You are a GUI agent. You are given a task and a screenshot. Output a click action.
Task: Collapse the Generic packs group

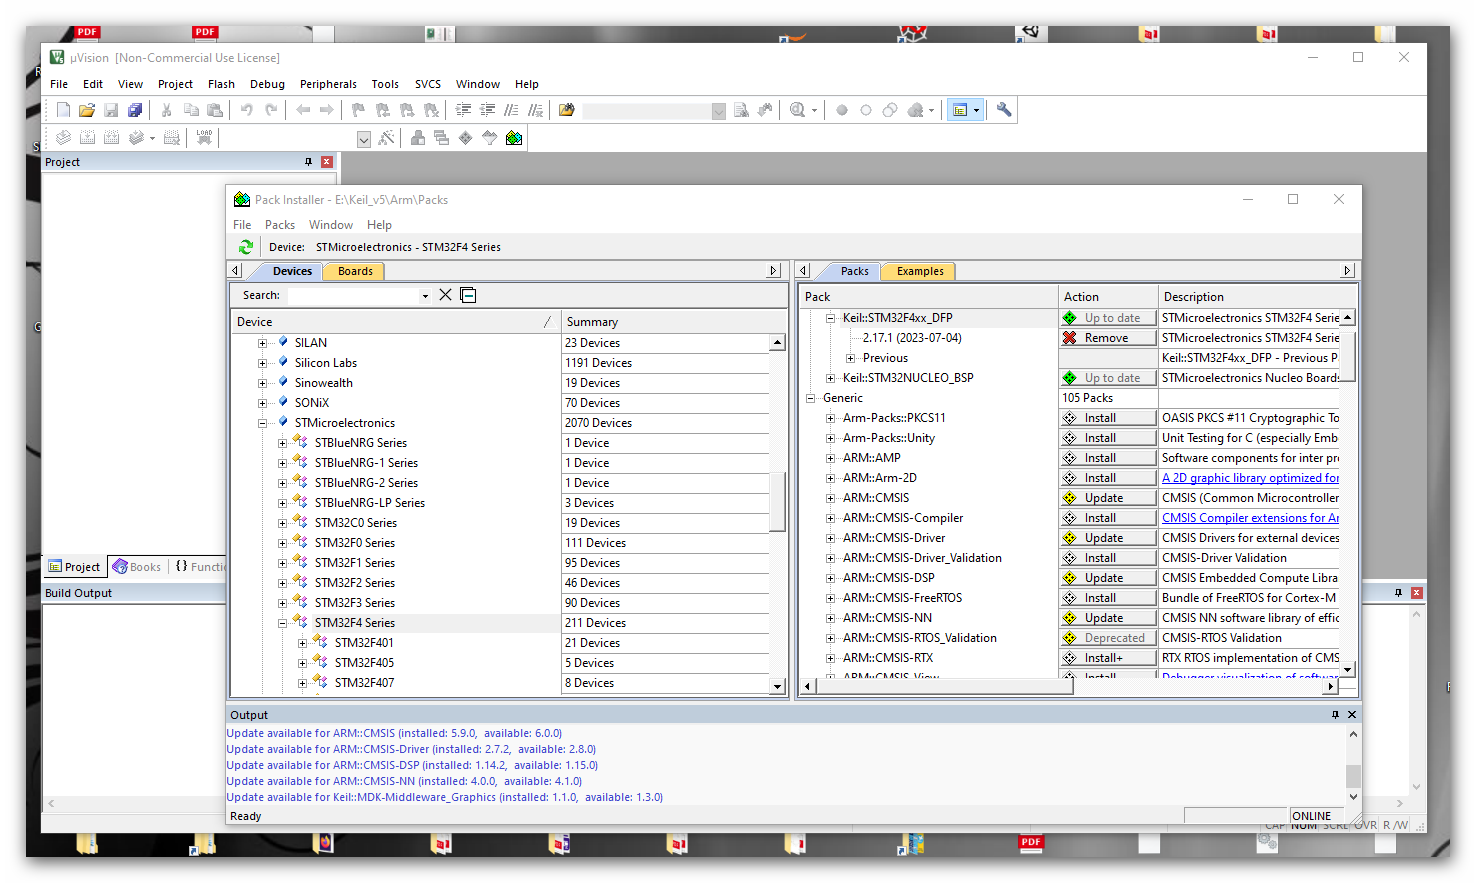(811, 398)
